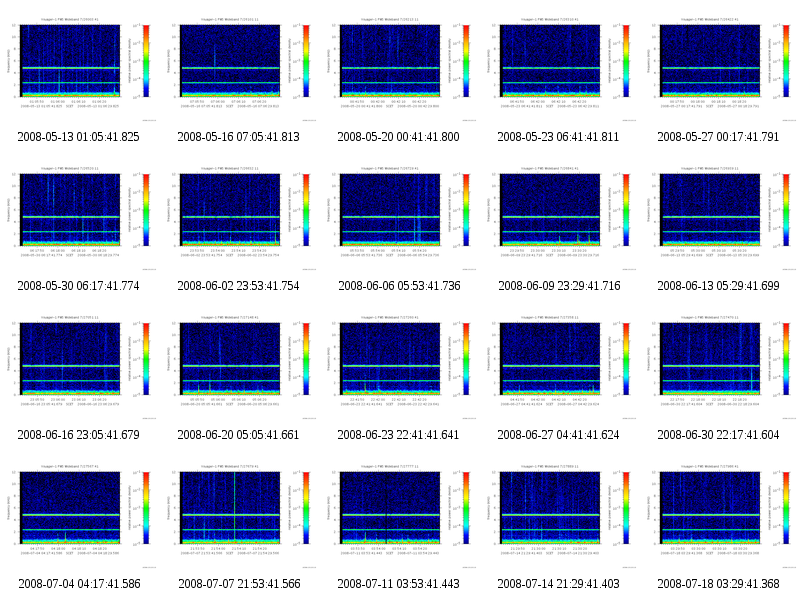Click the color scale bar beside 2008-06-13 plot
Image resolution: width=800 pixels, height=596 pixels.
click(786, 210)
